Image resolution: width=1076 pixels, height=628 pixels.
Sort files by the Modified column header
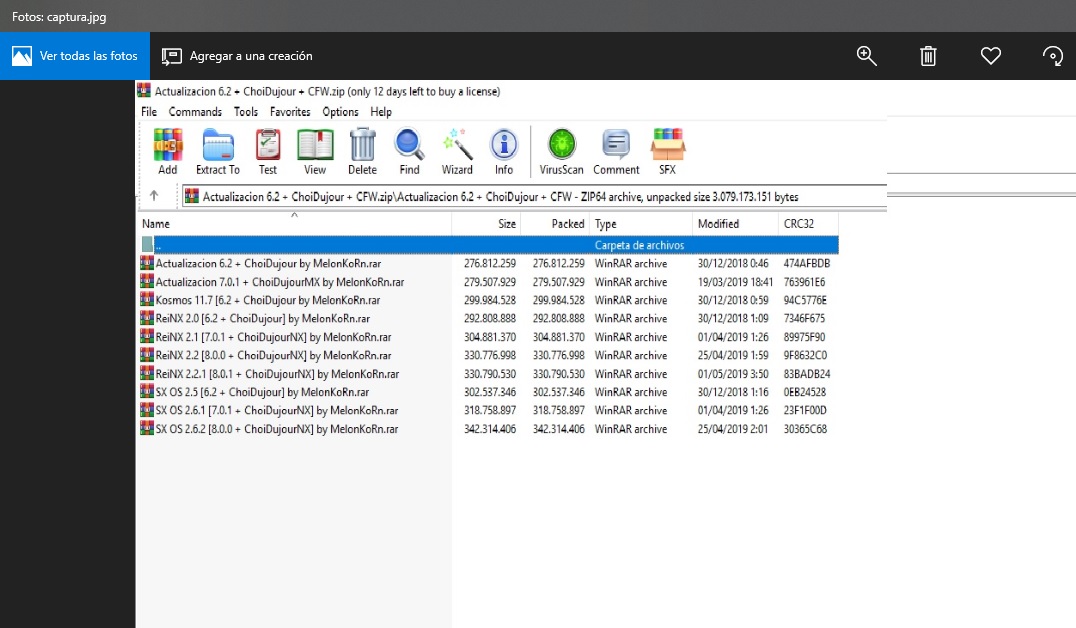click(718, 224)
